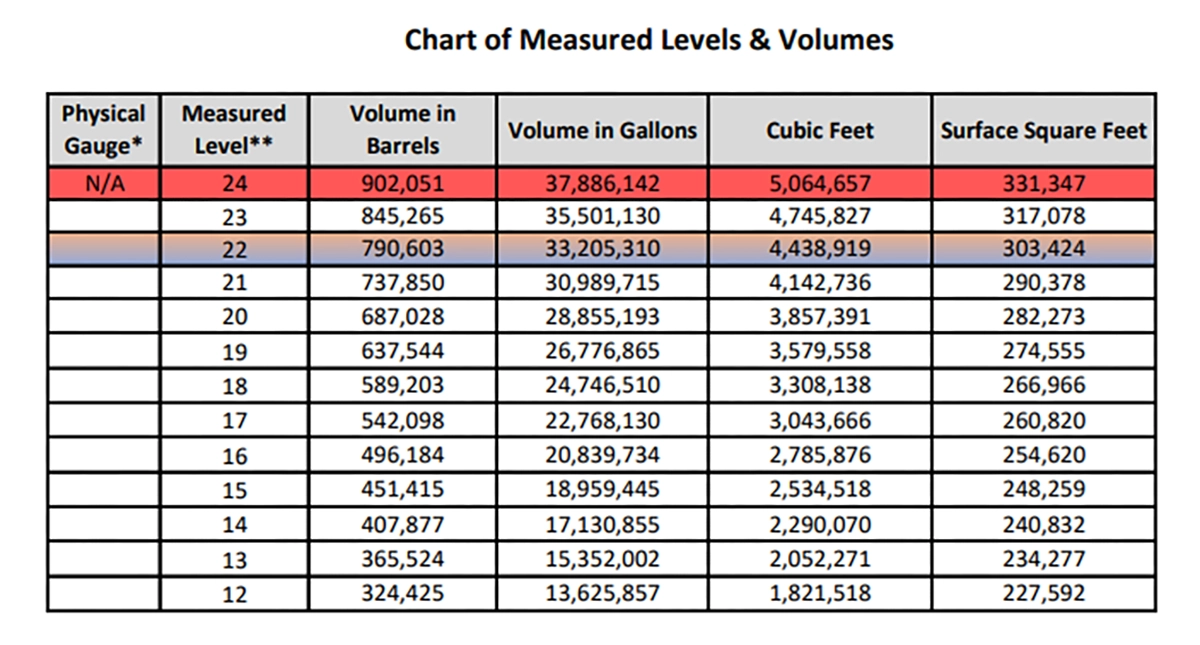
Task: Click barrels value '365,524'
Action: pyautogui.click(x=402, y=558)
